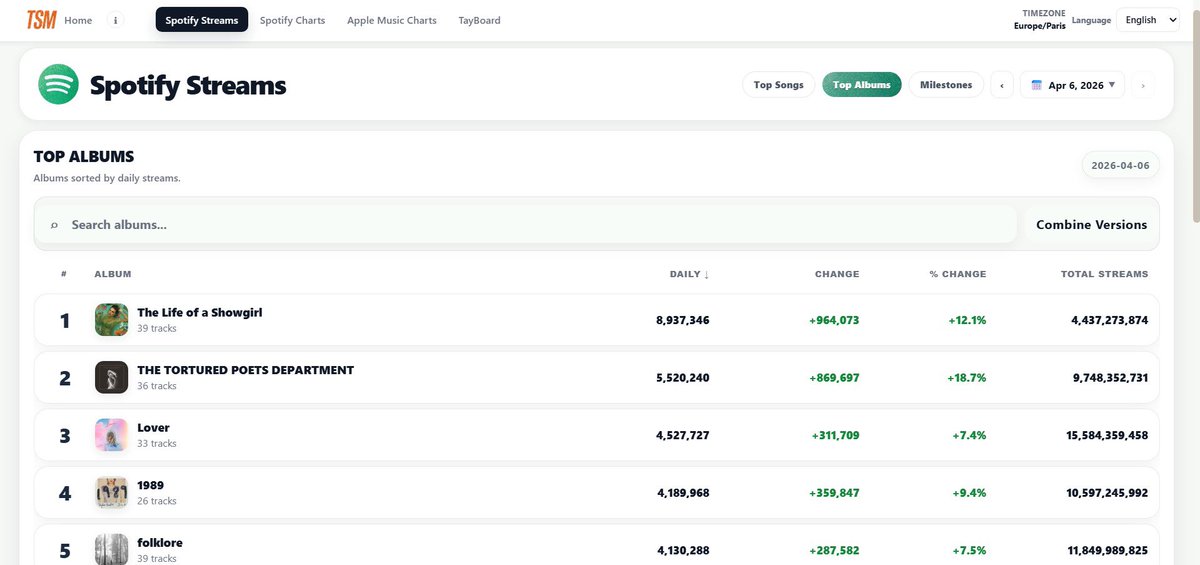Click total streams 15,584,359,458
This screenshot has width=1200, height=565.
tap(1107, 435)
